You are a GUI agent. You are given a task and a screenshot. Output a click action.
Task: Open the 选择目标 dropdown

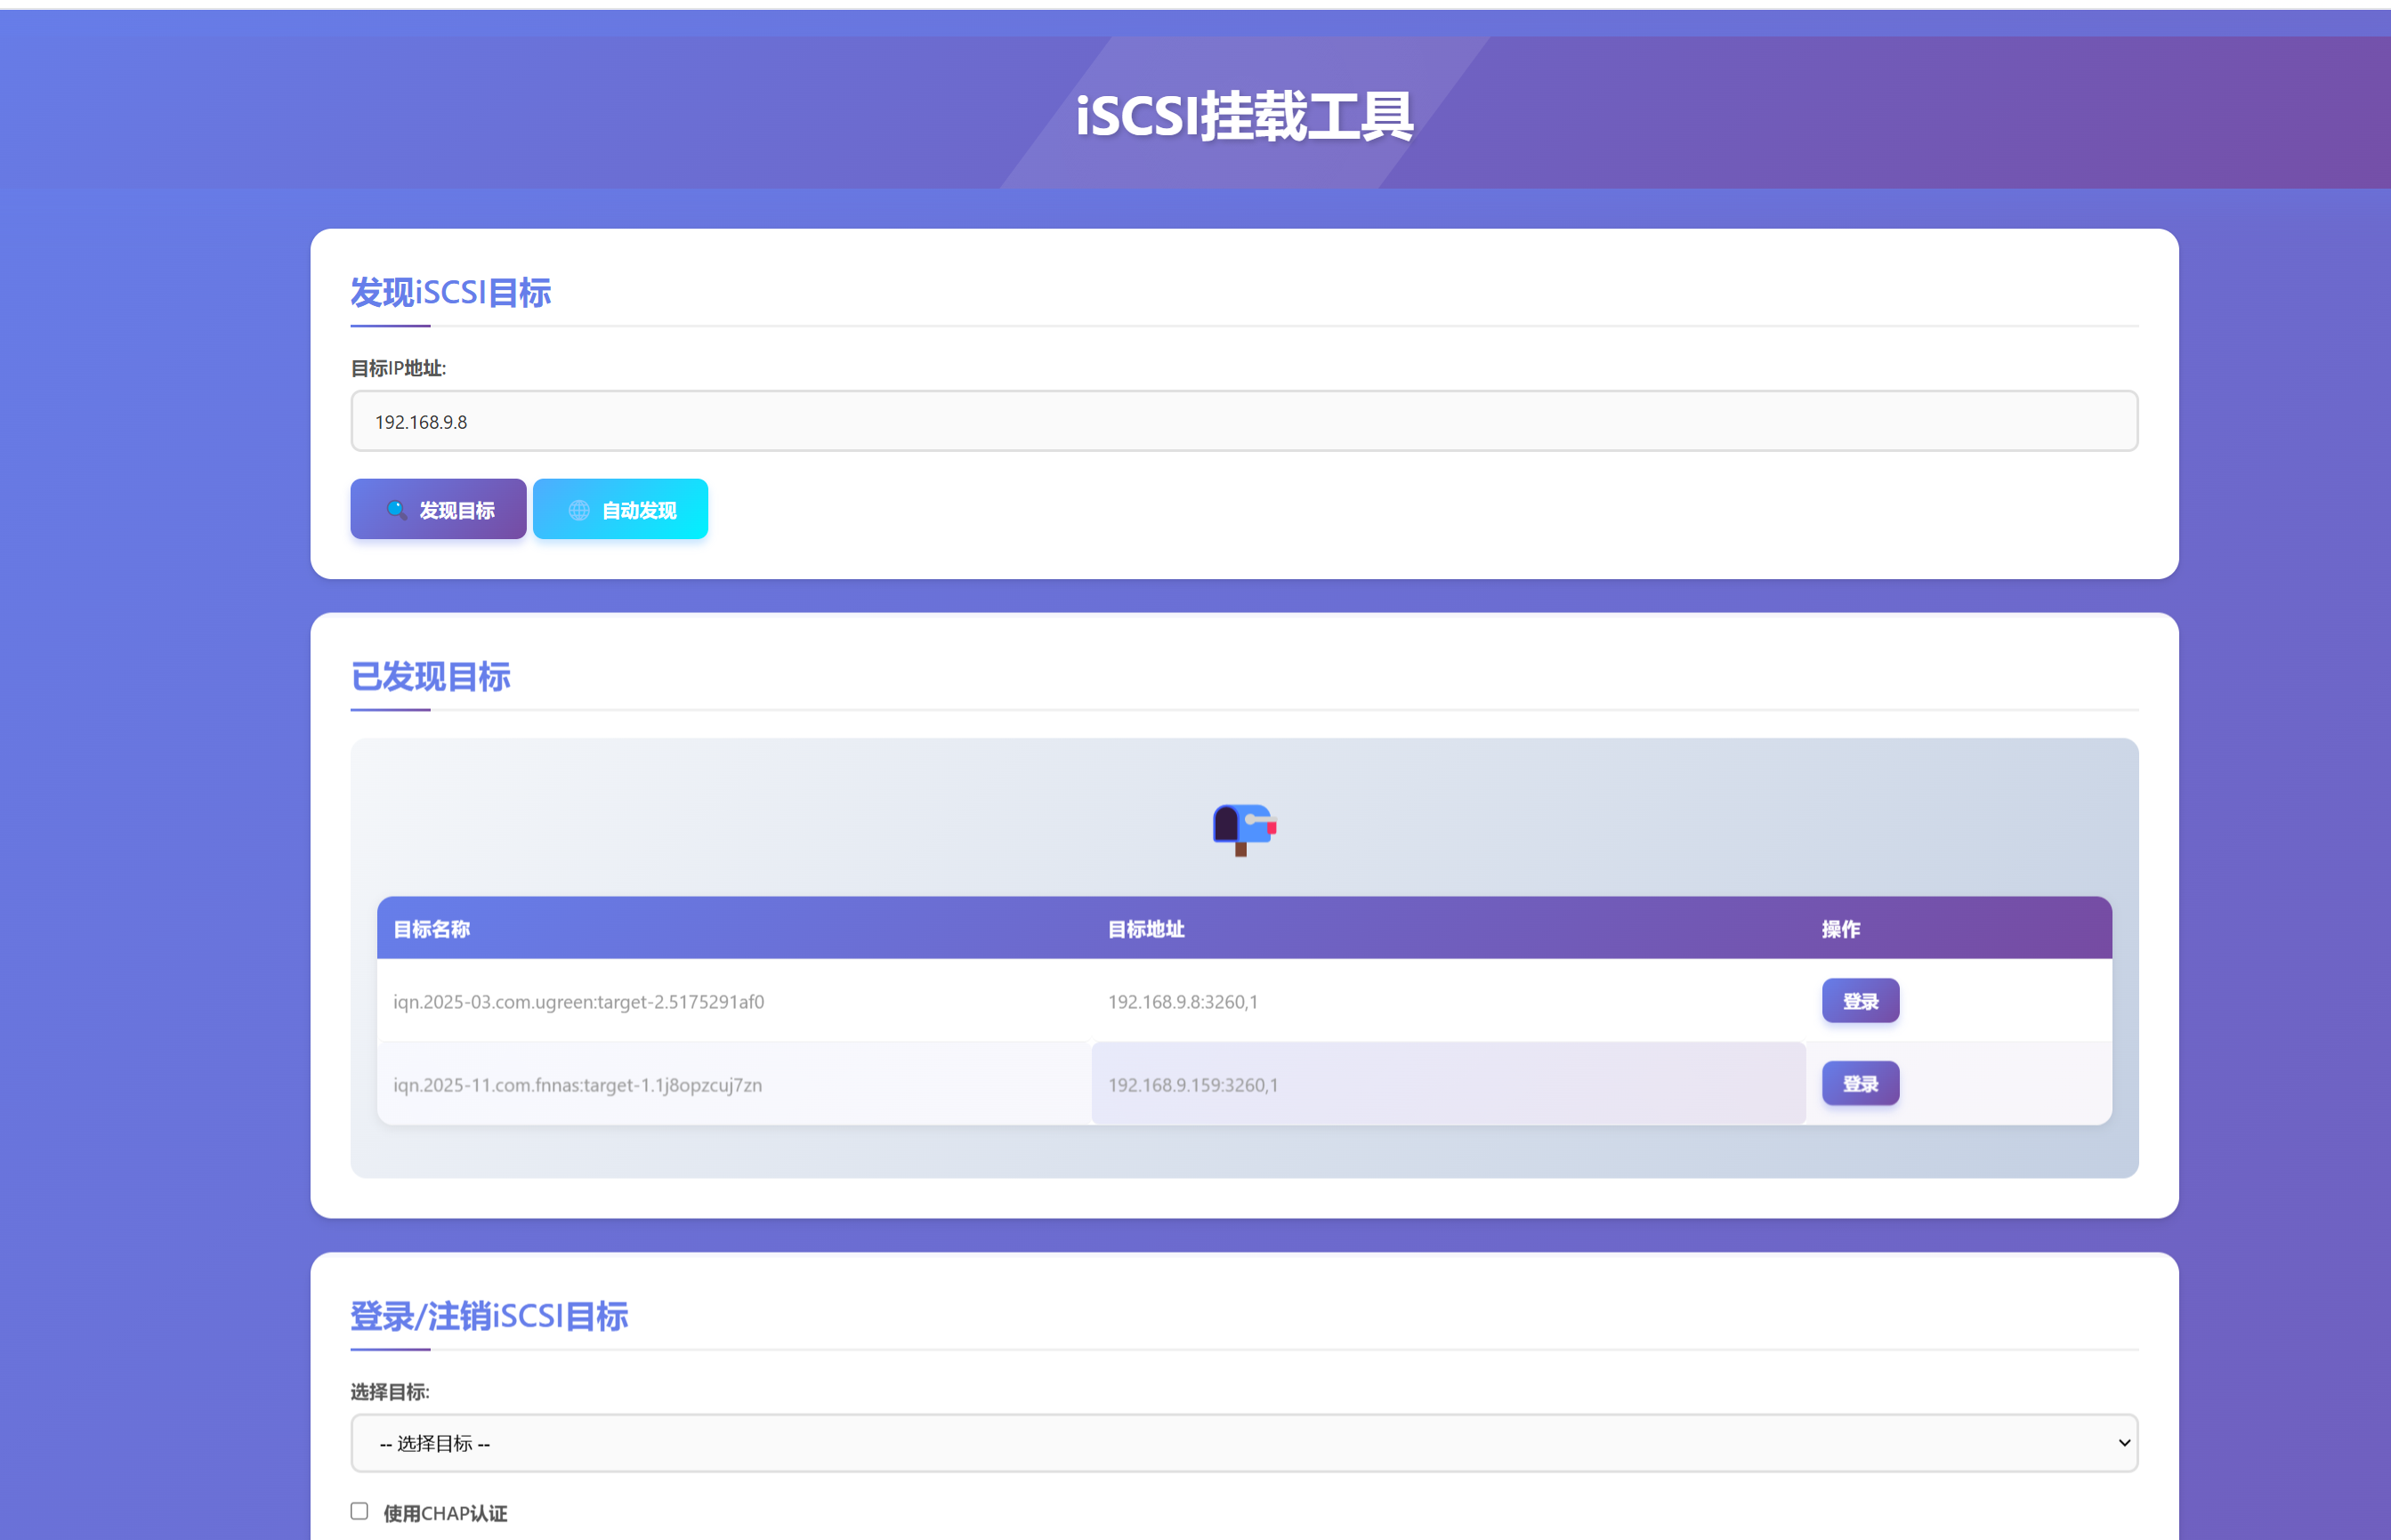(x=1243, y=1443)
